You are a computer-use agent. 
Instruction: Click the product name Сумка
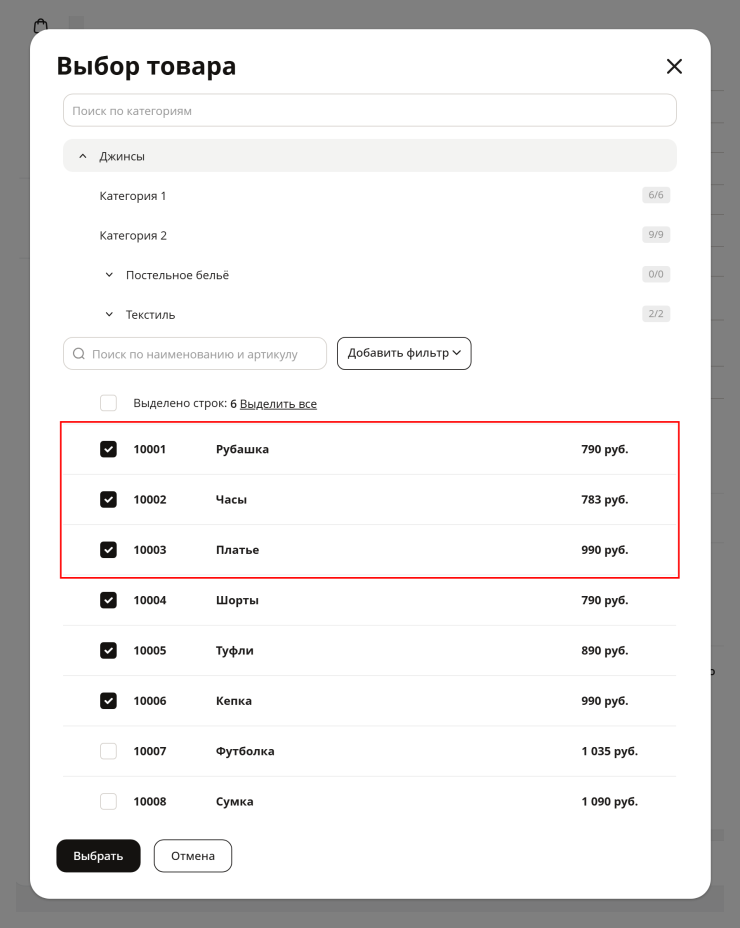pyautogui.click(x=234, y=801)
